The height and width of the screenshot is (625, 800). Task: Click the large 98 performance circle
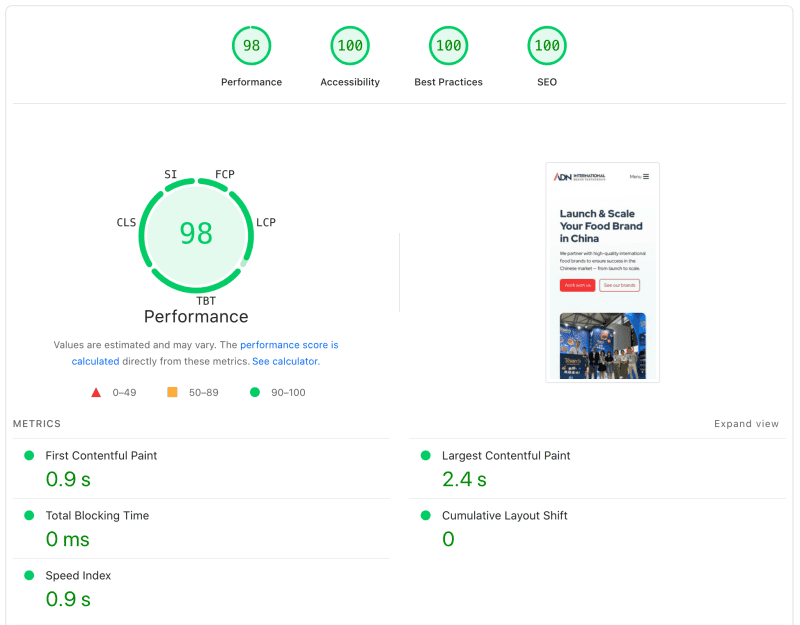tap(196, 233)
